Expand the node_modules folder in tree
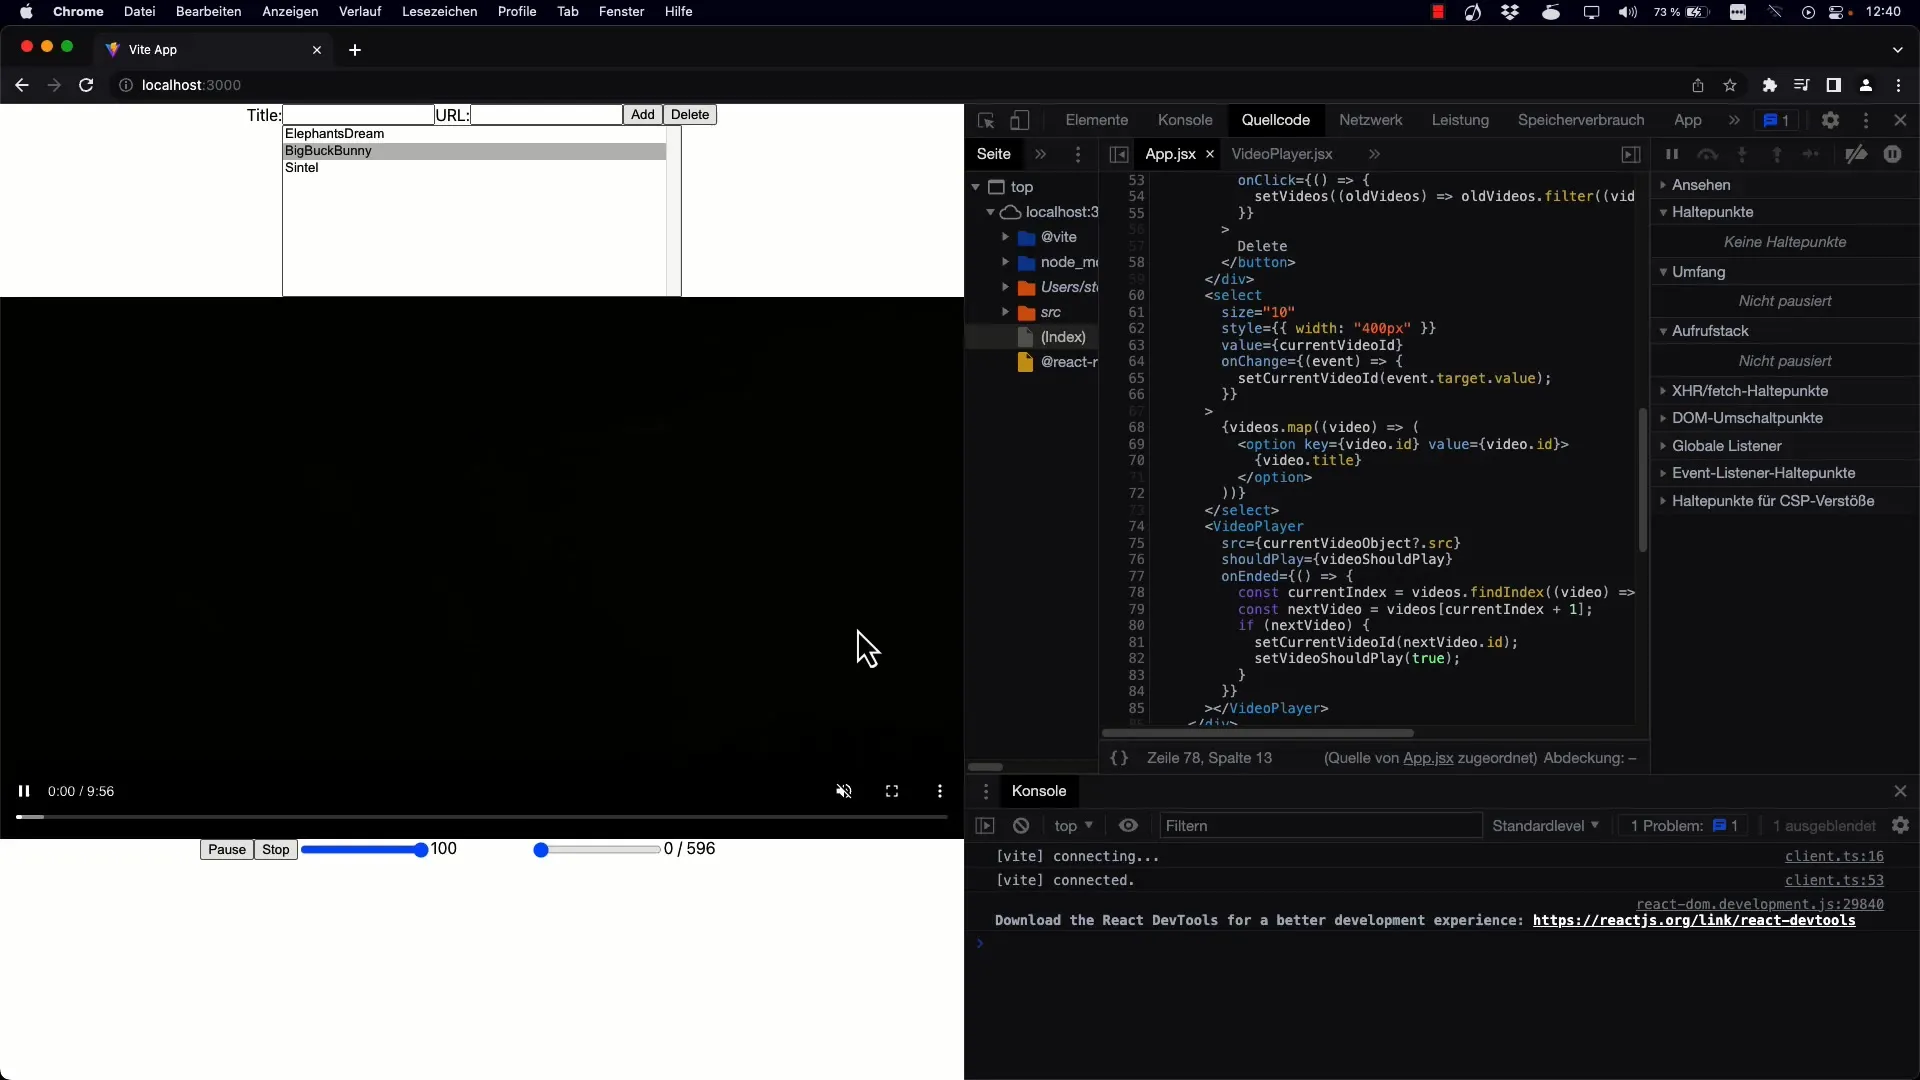Screen dimensions: 1920x1080 point(1007,262)
